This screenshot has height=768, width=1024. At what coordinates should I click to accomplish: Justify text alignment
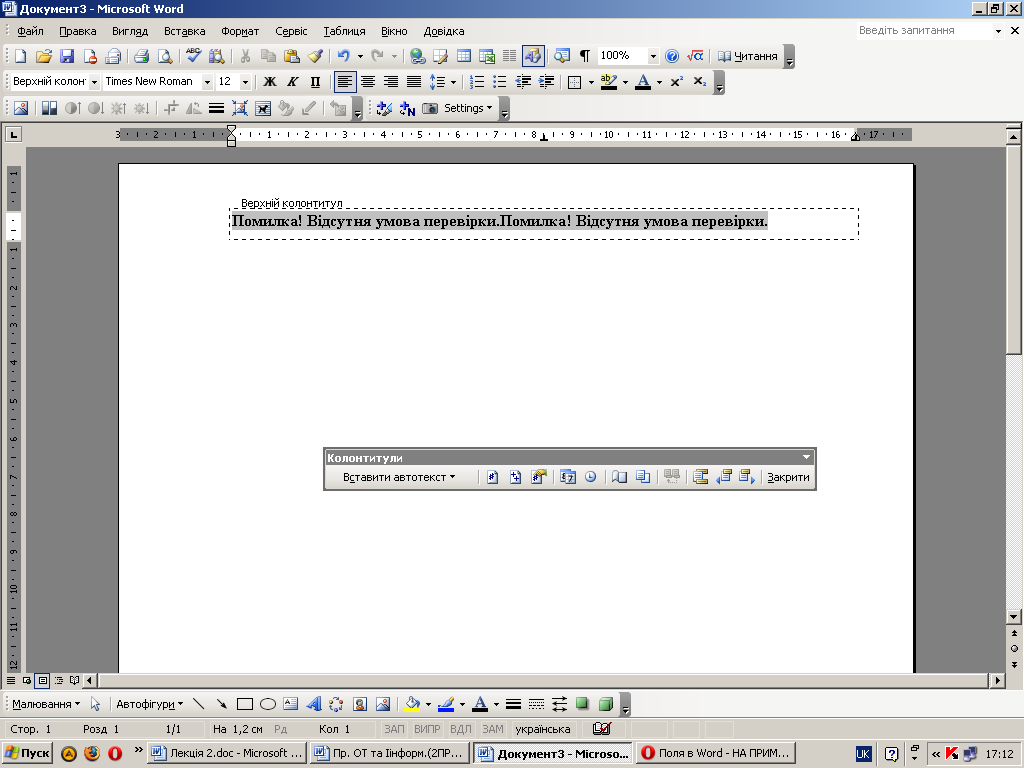click(x=414, y=82)
